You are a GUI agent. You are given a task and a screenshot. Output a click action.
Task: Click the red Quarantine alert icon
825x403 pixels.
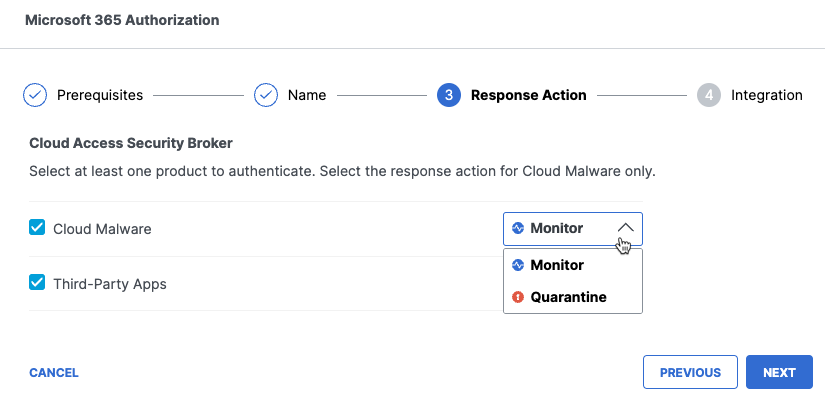(518, 297)
